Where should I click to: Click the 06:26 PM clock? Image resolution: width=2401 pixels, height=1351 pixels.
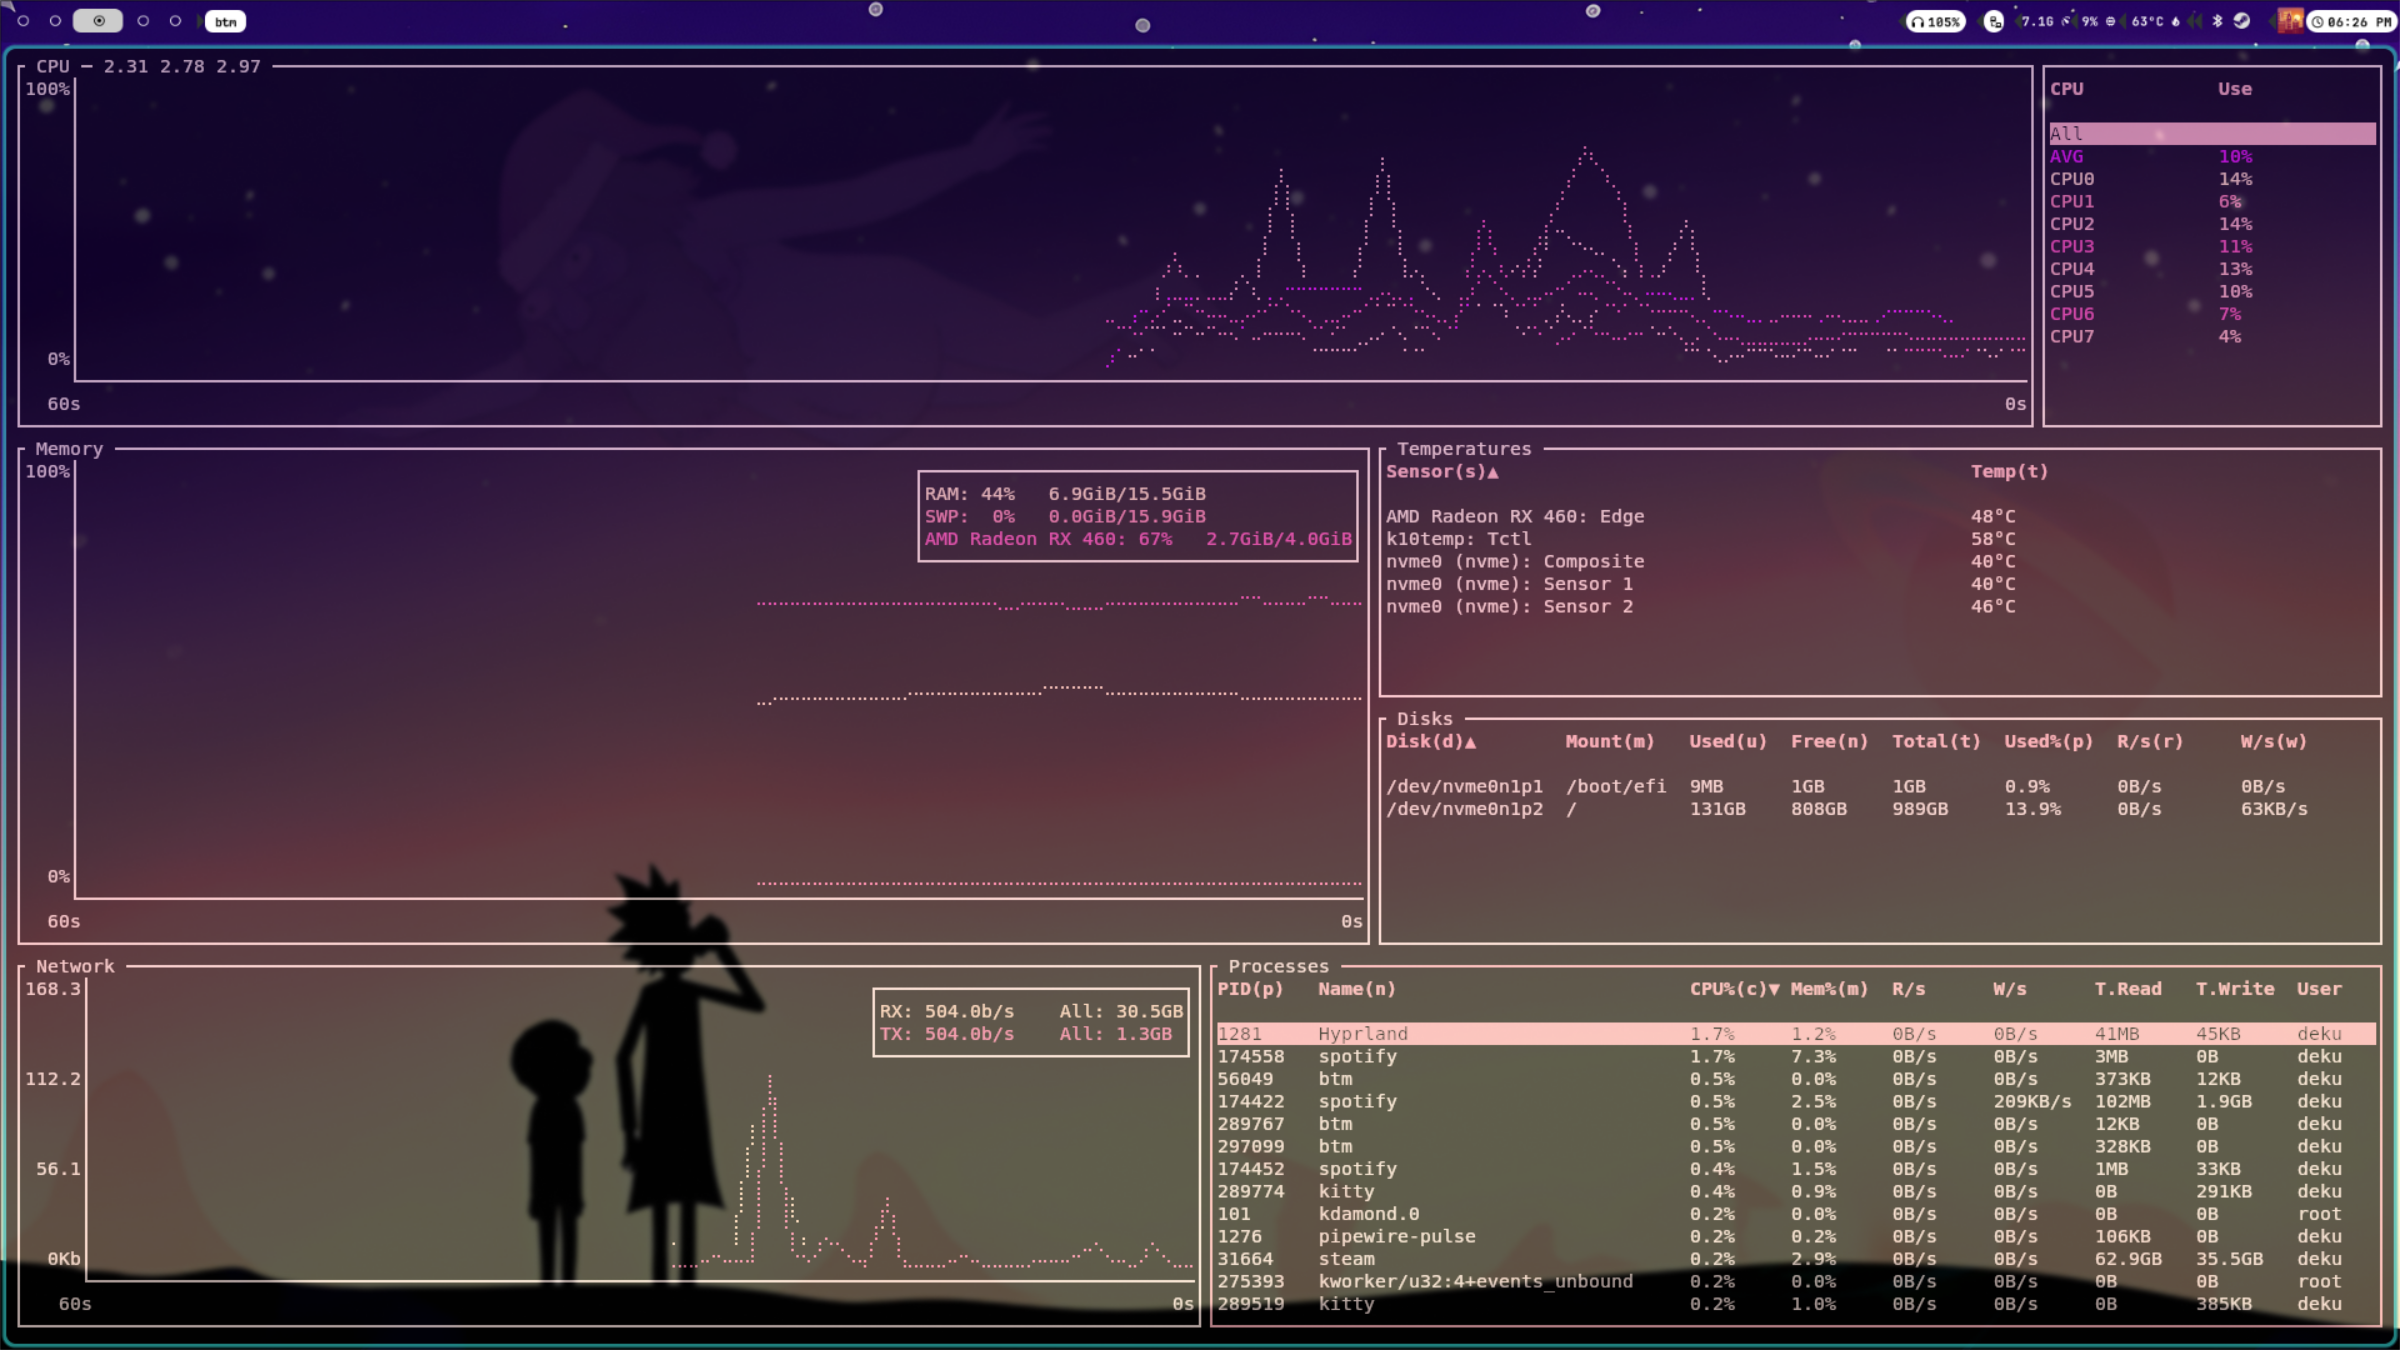(2351, 21)
